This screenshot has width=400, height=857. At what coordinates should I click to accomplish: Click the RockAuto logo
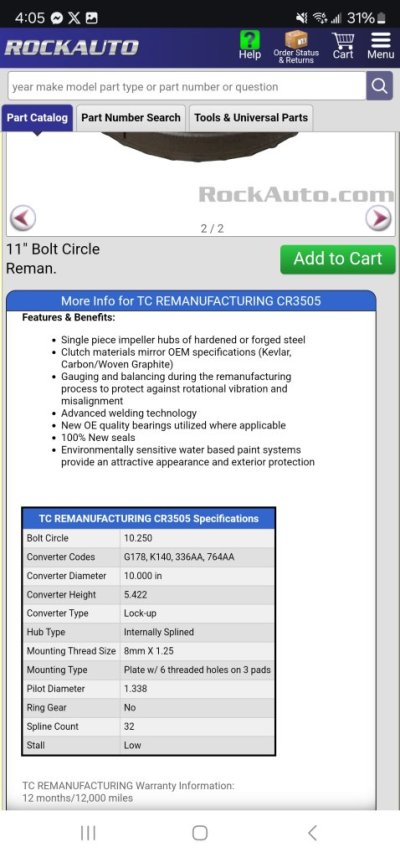[71, 48]
